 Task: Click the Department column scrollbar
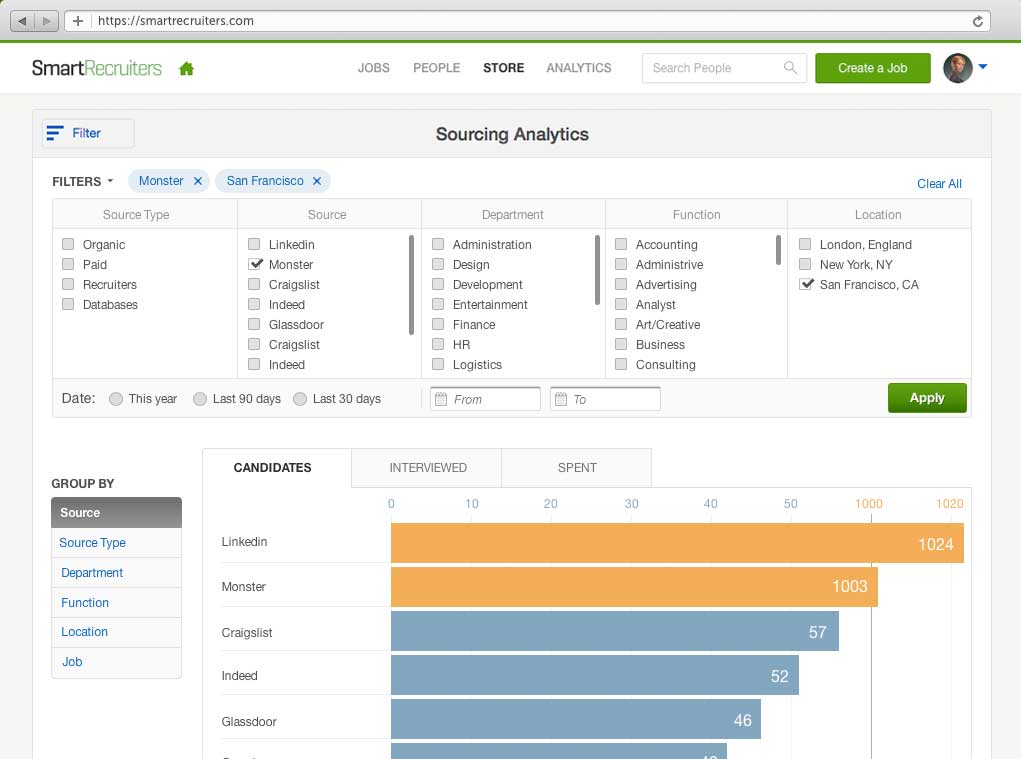[x=597, y=269]
